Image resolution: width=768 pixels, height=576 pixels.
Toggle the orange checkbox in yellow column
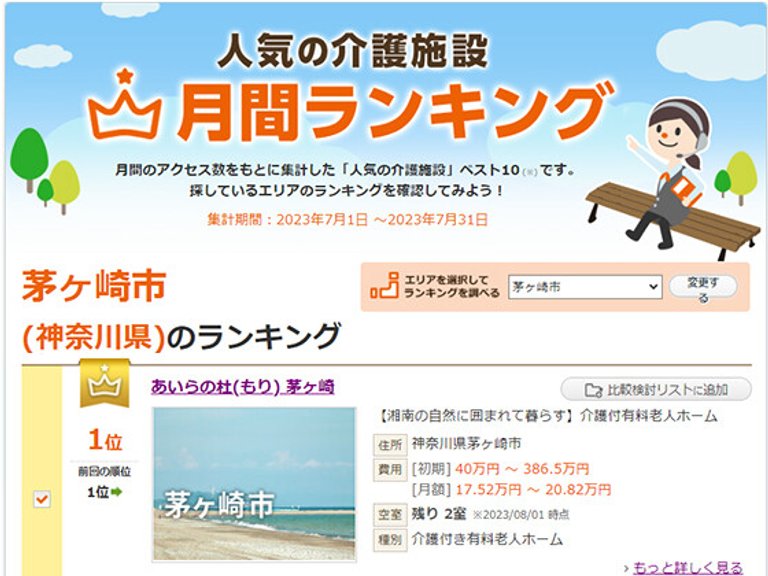(x=42, y=499)
